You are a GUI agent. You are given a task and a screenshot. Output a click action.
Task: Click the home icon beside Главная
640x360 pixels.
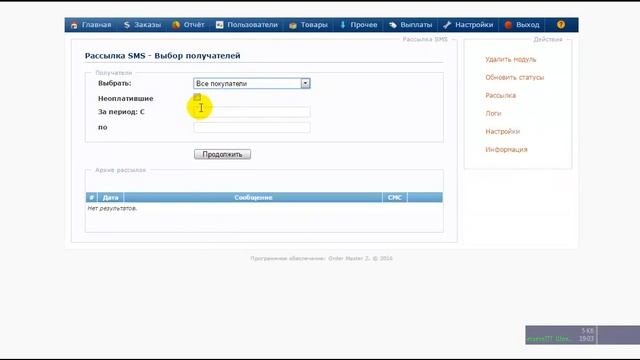[74, 25]
